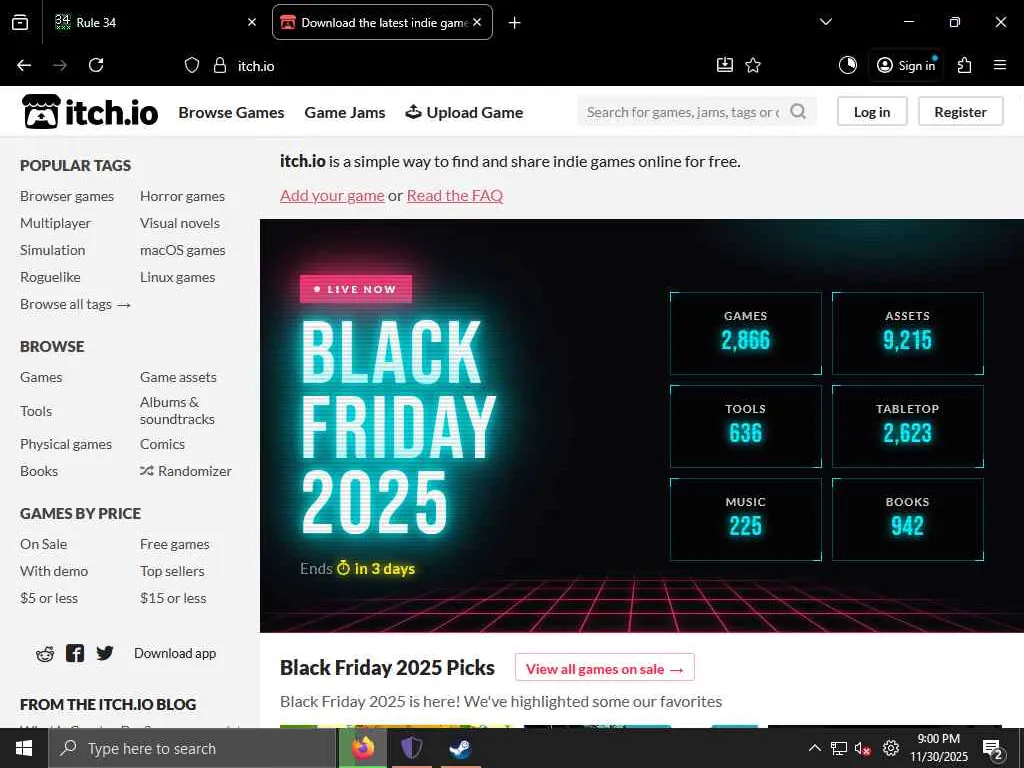Open Albums & soundtracks category
The height and width of the screenshot is (768, 1024).
[177, 410]
